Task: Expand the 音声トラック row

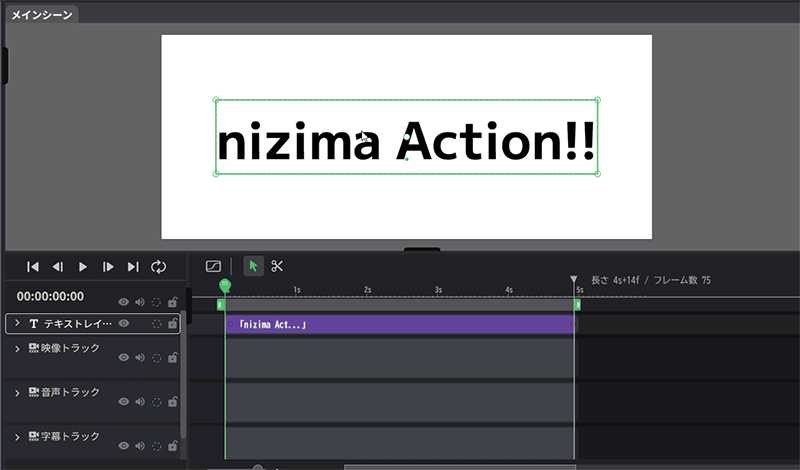Action: pyautogui.click(x=17, y=393)
